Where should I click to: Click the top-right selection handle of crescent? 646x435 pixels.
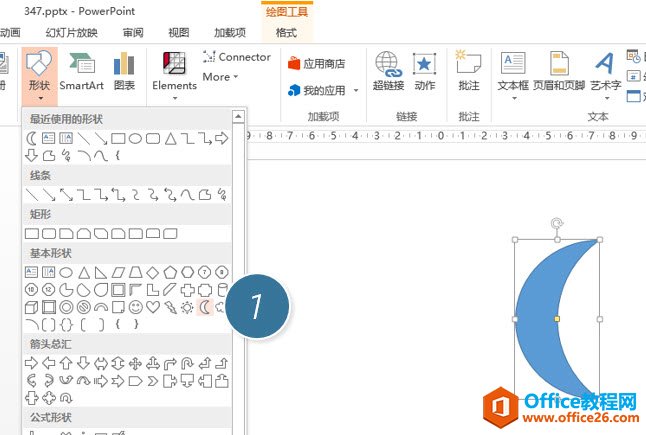(600, 239)
